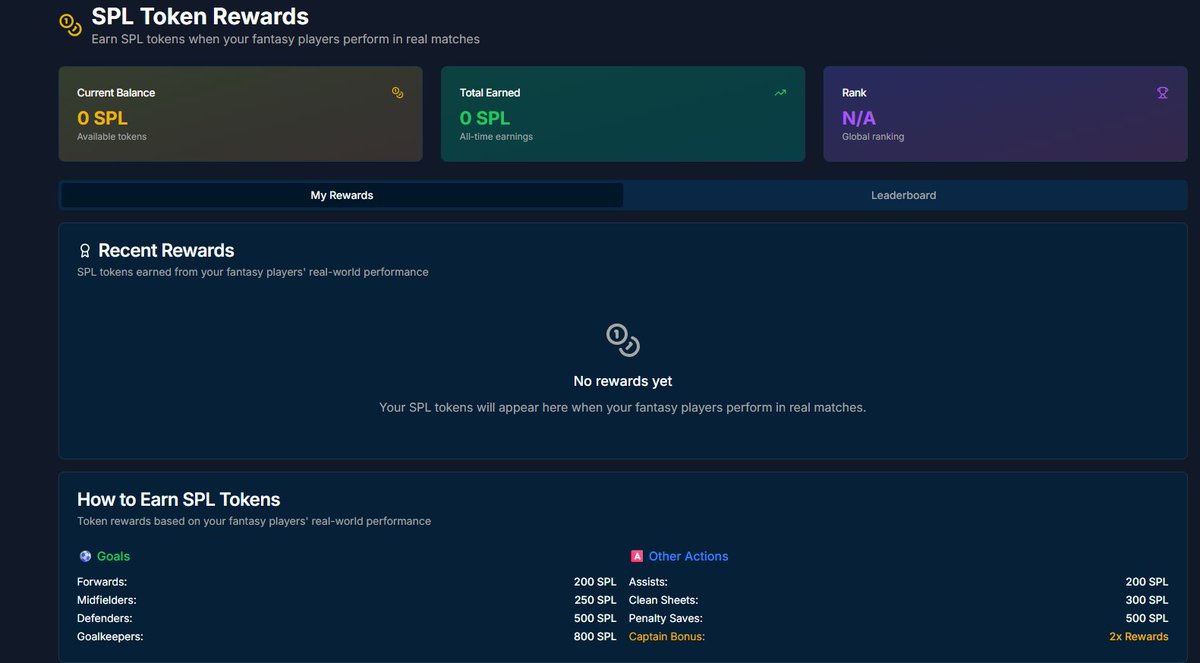1200x663 pixels.
Task: Click the trending arrow icon in Total Earned card
Action: click(x=780, y=92)
